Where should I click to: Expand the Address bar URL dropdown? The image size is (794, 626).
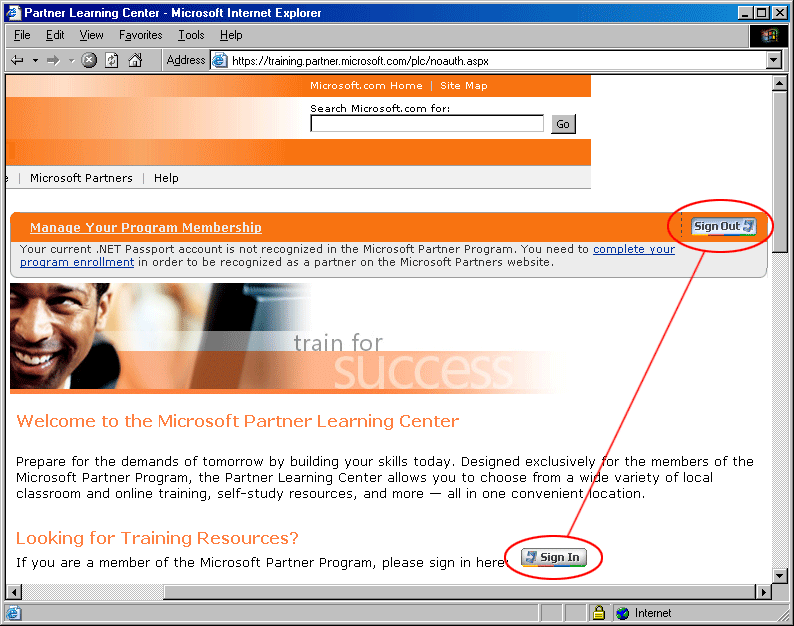click(774, 60)
